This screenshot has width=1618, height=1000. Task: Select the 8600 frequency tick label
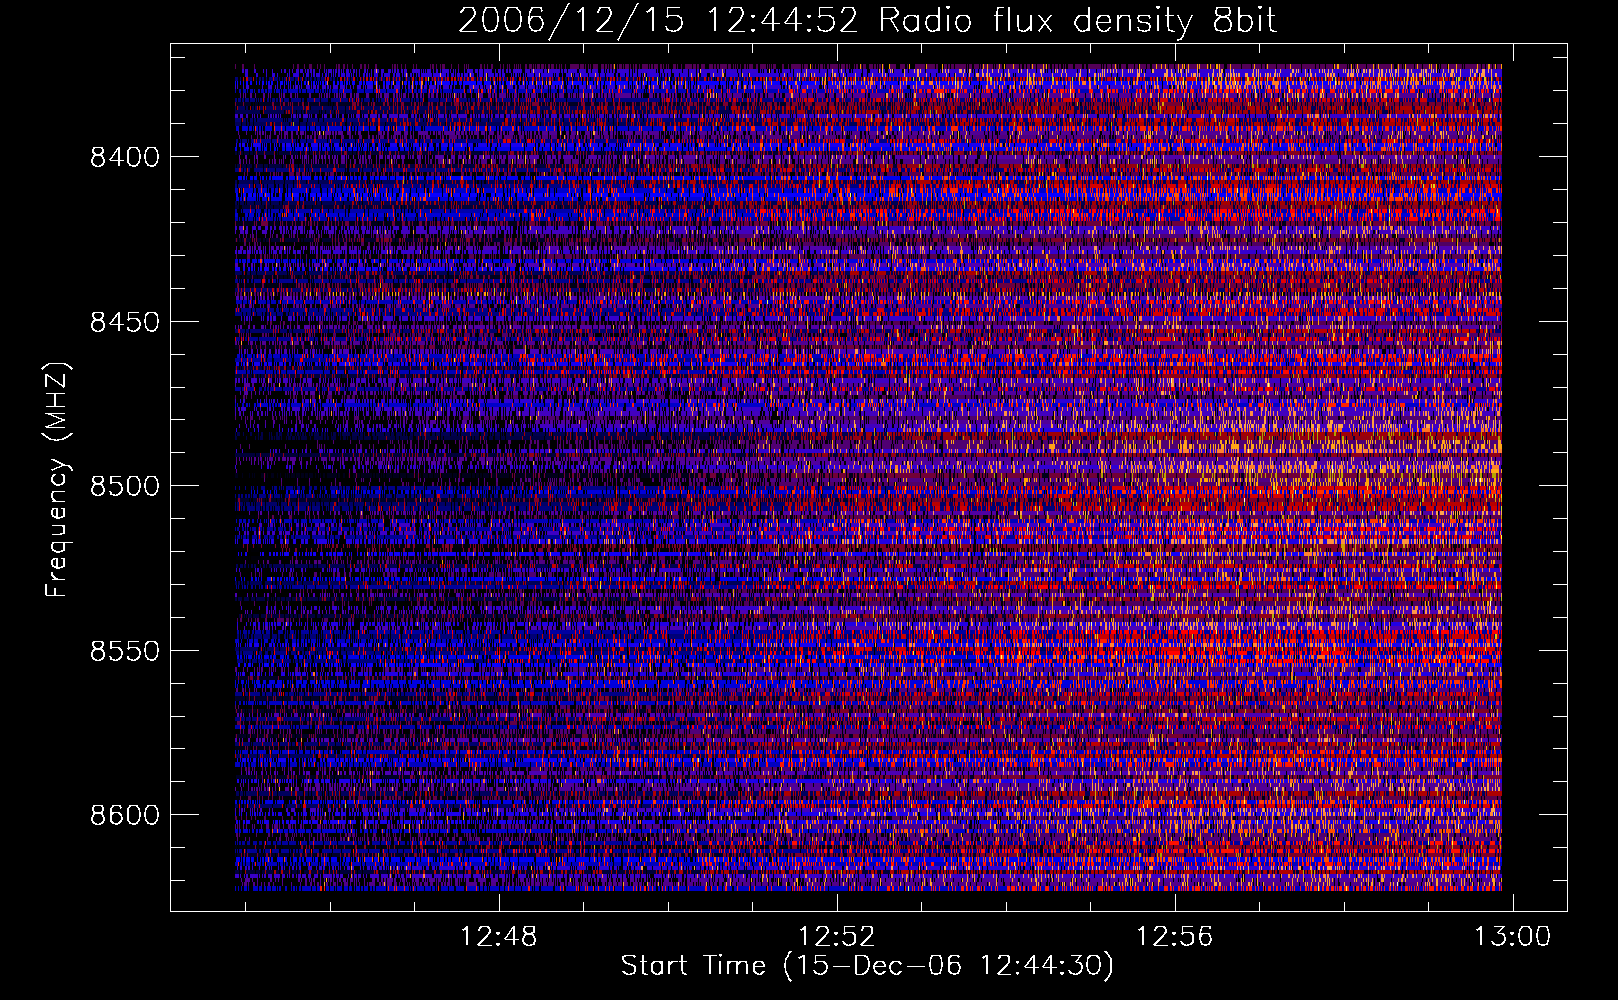[126, 815]
